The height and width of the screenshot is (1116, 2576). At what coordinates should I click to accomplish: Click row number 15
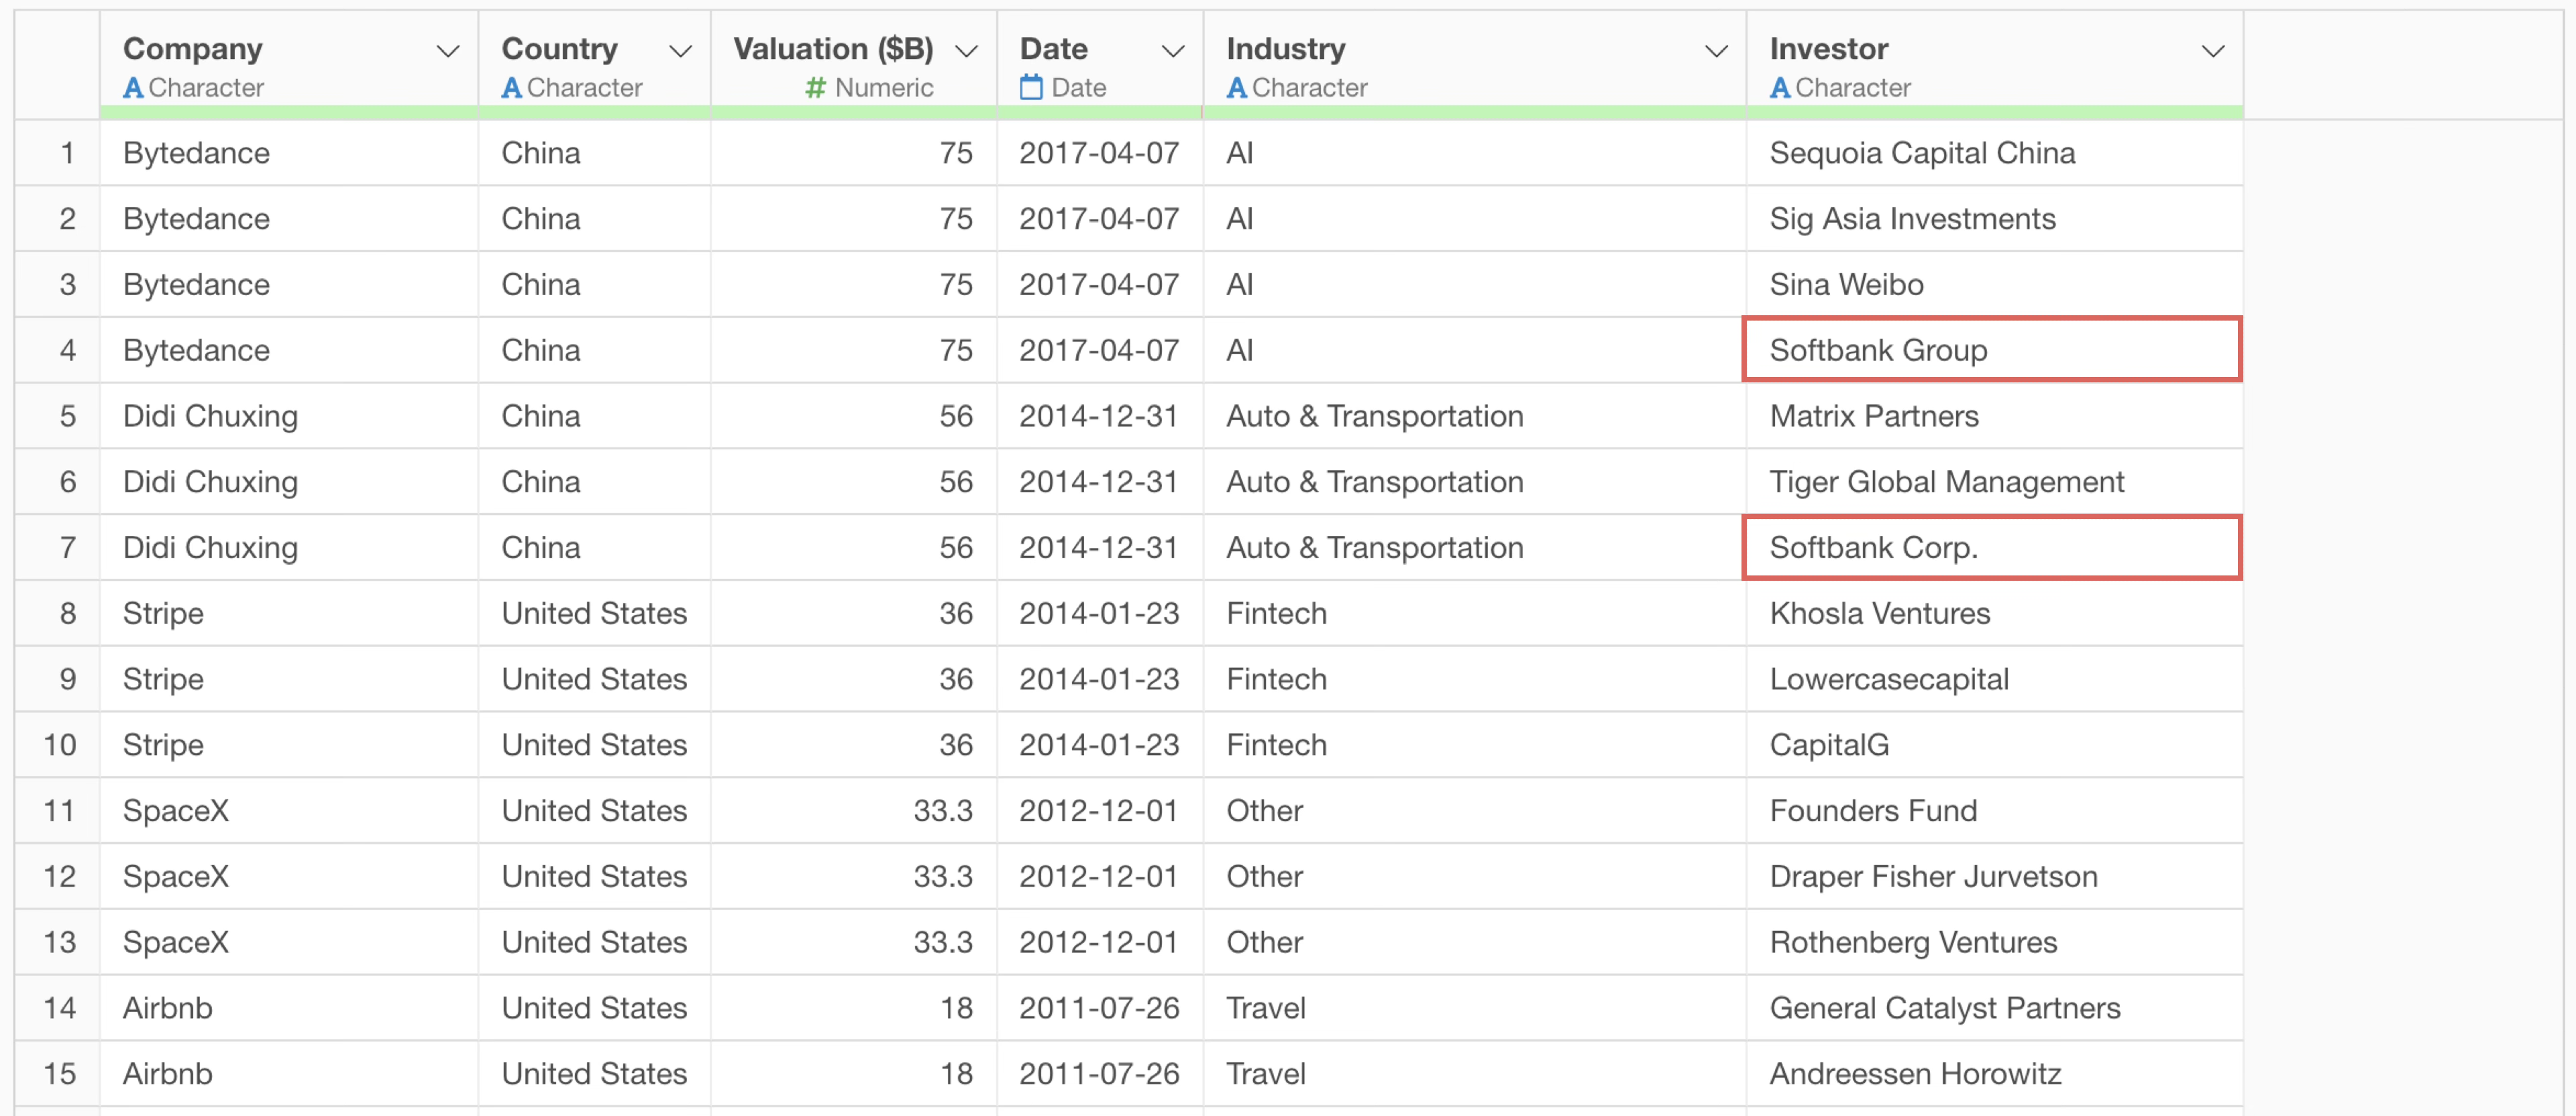(x=58, y=1073)
